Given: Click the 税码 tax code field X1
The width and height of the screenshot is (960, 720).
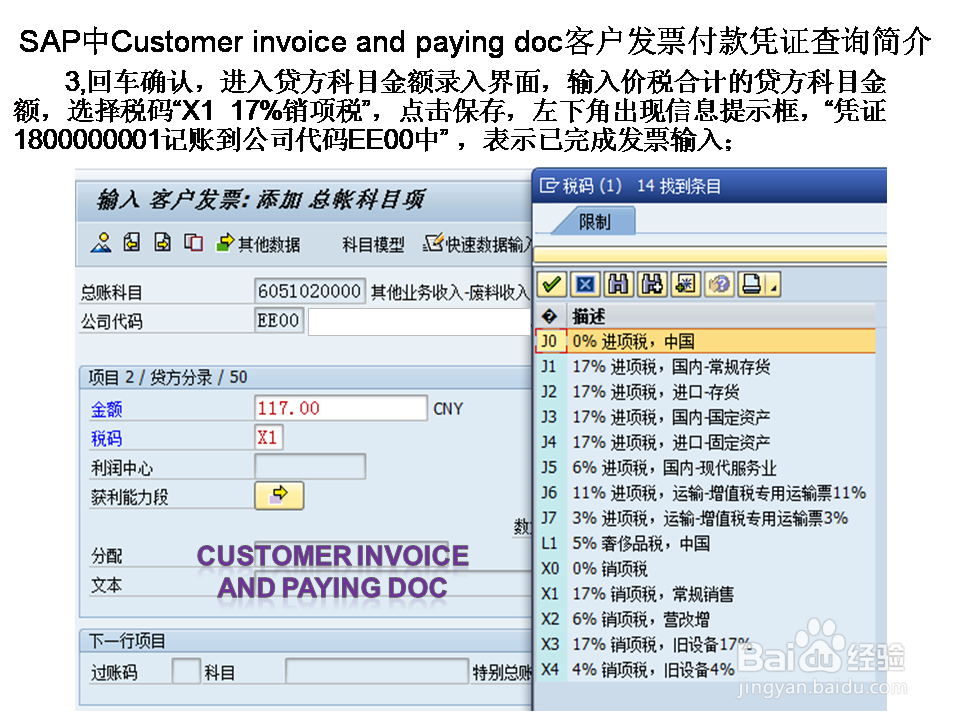Looking at the screenshot, I should tap(268, 438).
